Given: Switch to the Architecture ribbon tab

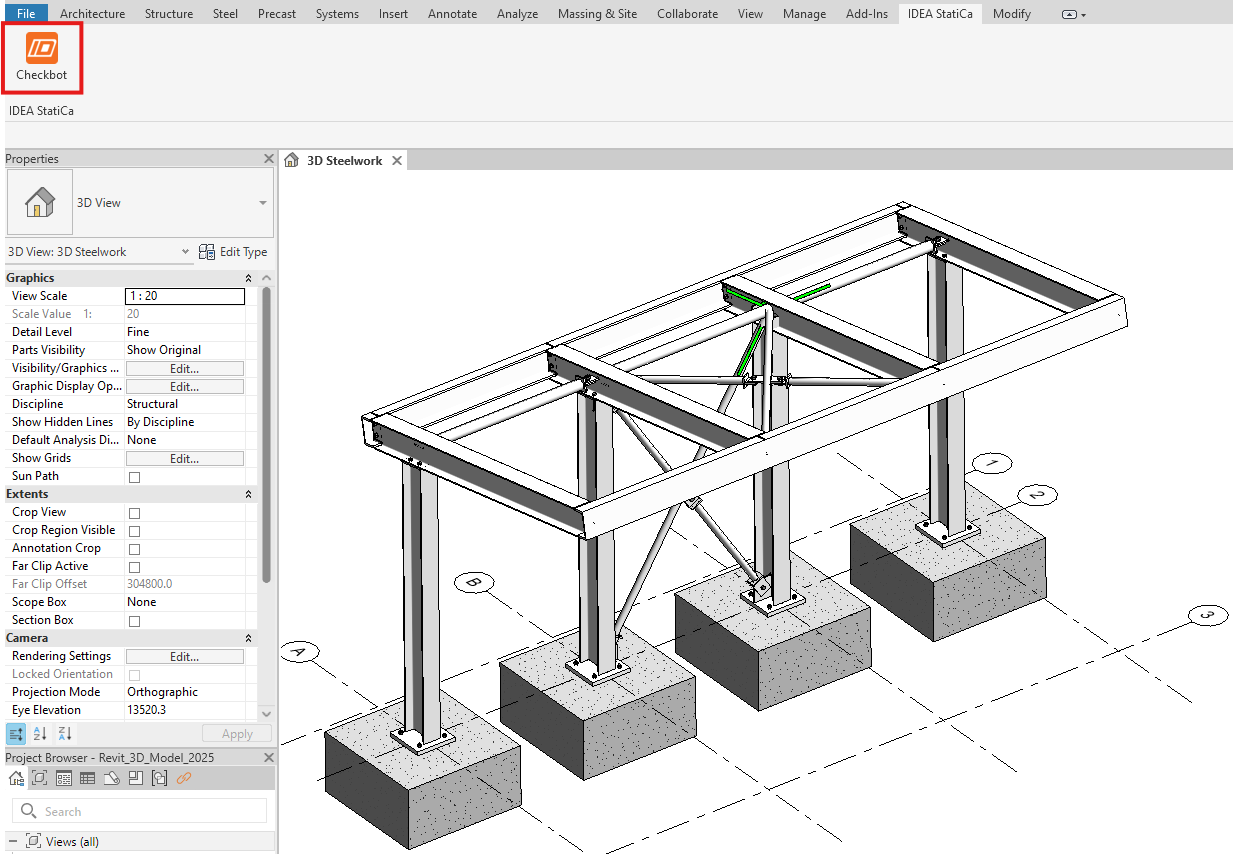Looking at the screenshot, I should coord(92,14).
